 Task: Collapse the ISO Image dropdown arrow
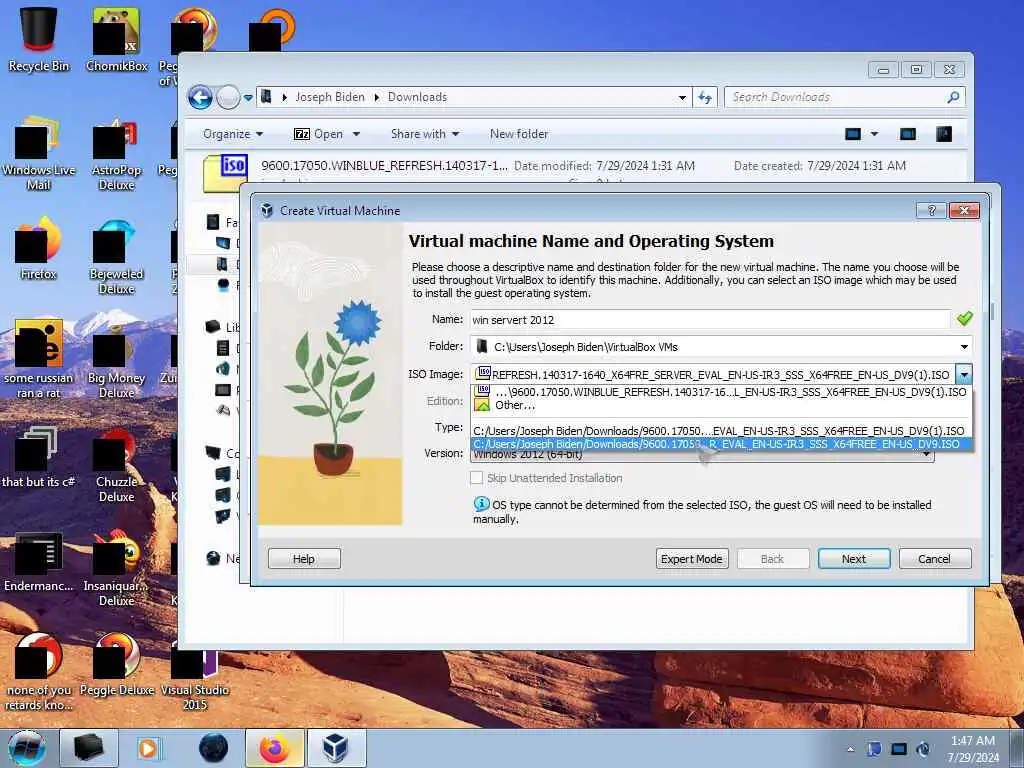click(x=964, y=374)
